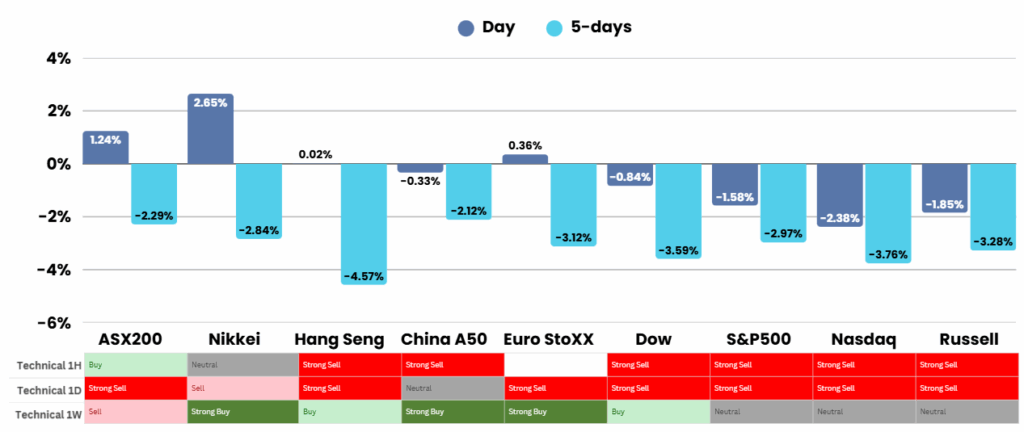Select the Dow -3.59% five-day bar
The image size is (1024, 432).
[x=679, y=210]
